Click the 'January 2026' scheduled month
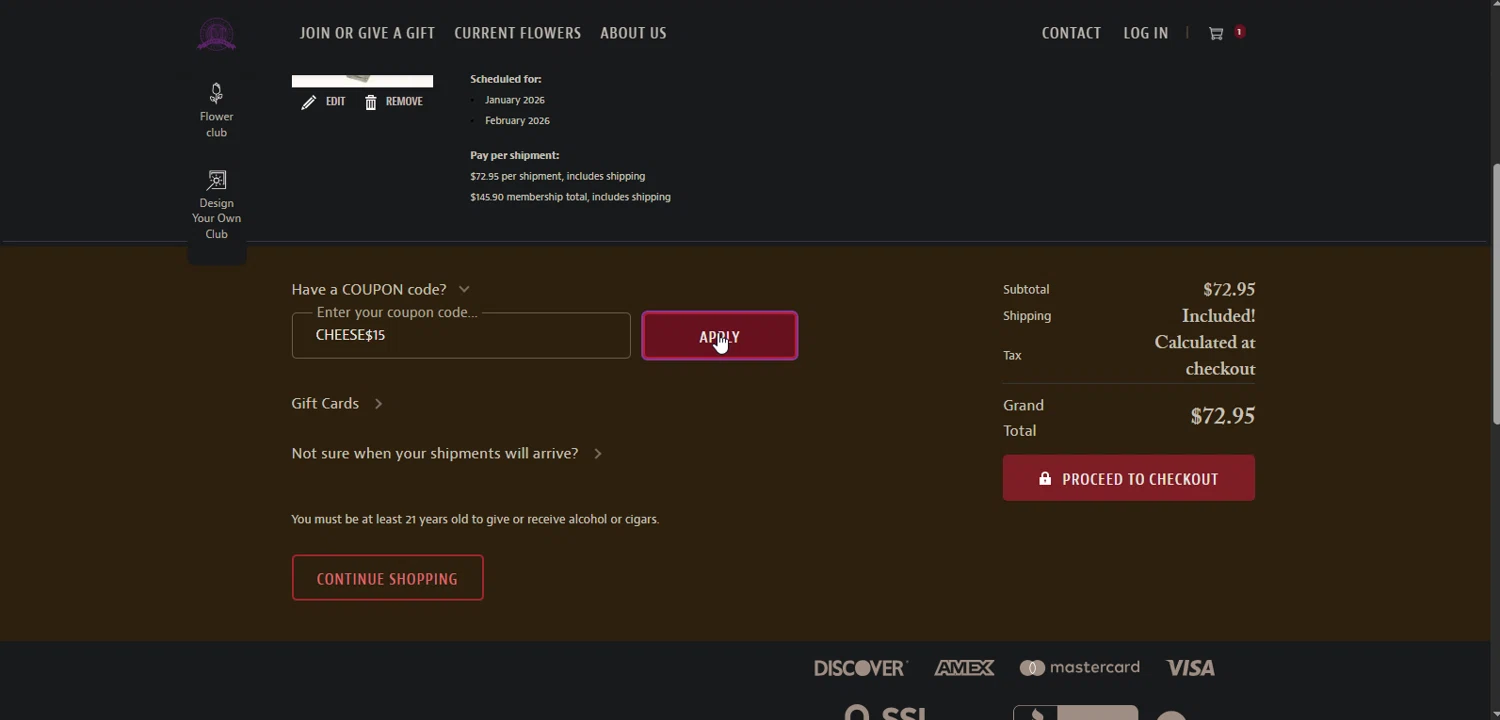The width and height of the screenshot is (1500, 720). tap(515, 100)
